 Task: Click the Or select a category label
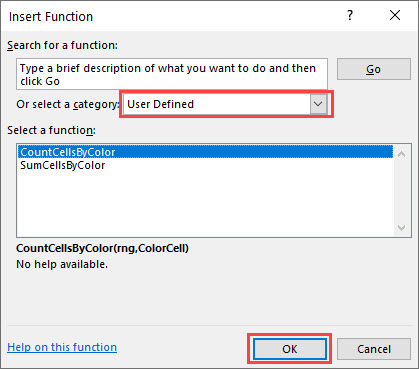(x=68, y=104)
